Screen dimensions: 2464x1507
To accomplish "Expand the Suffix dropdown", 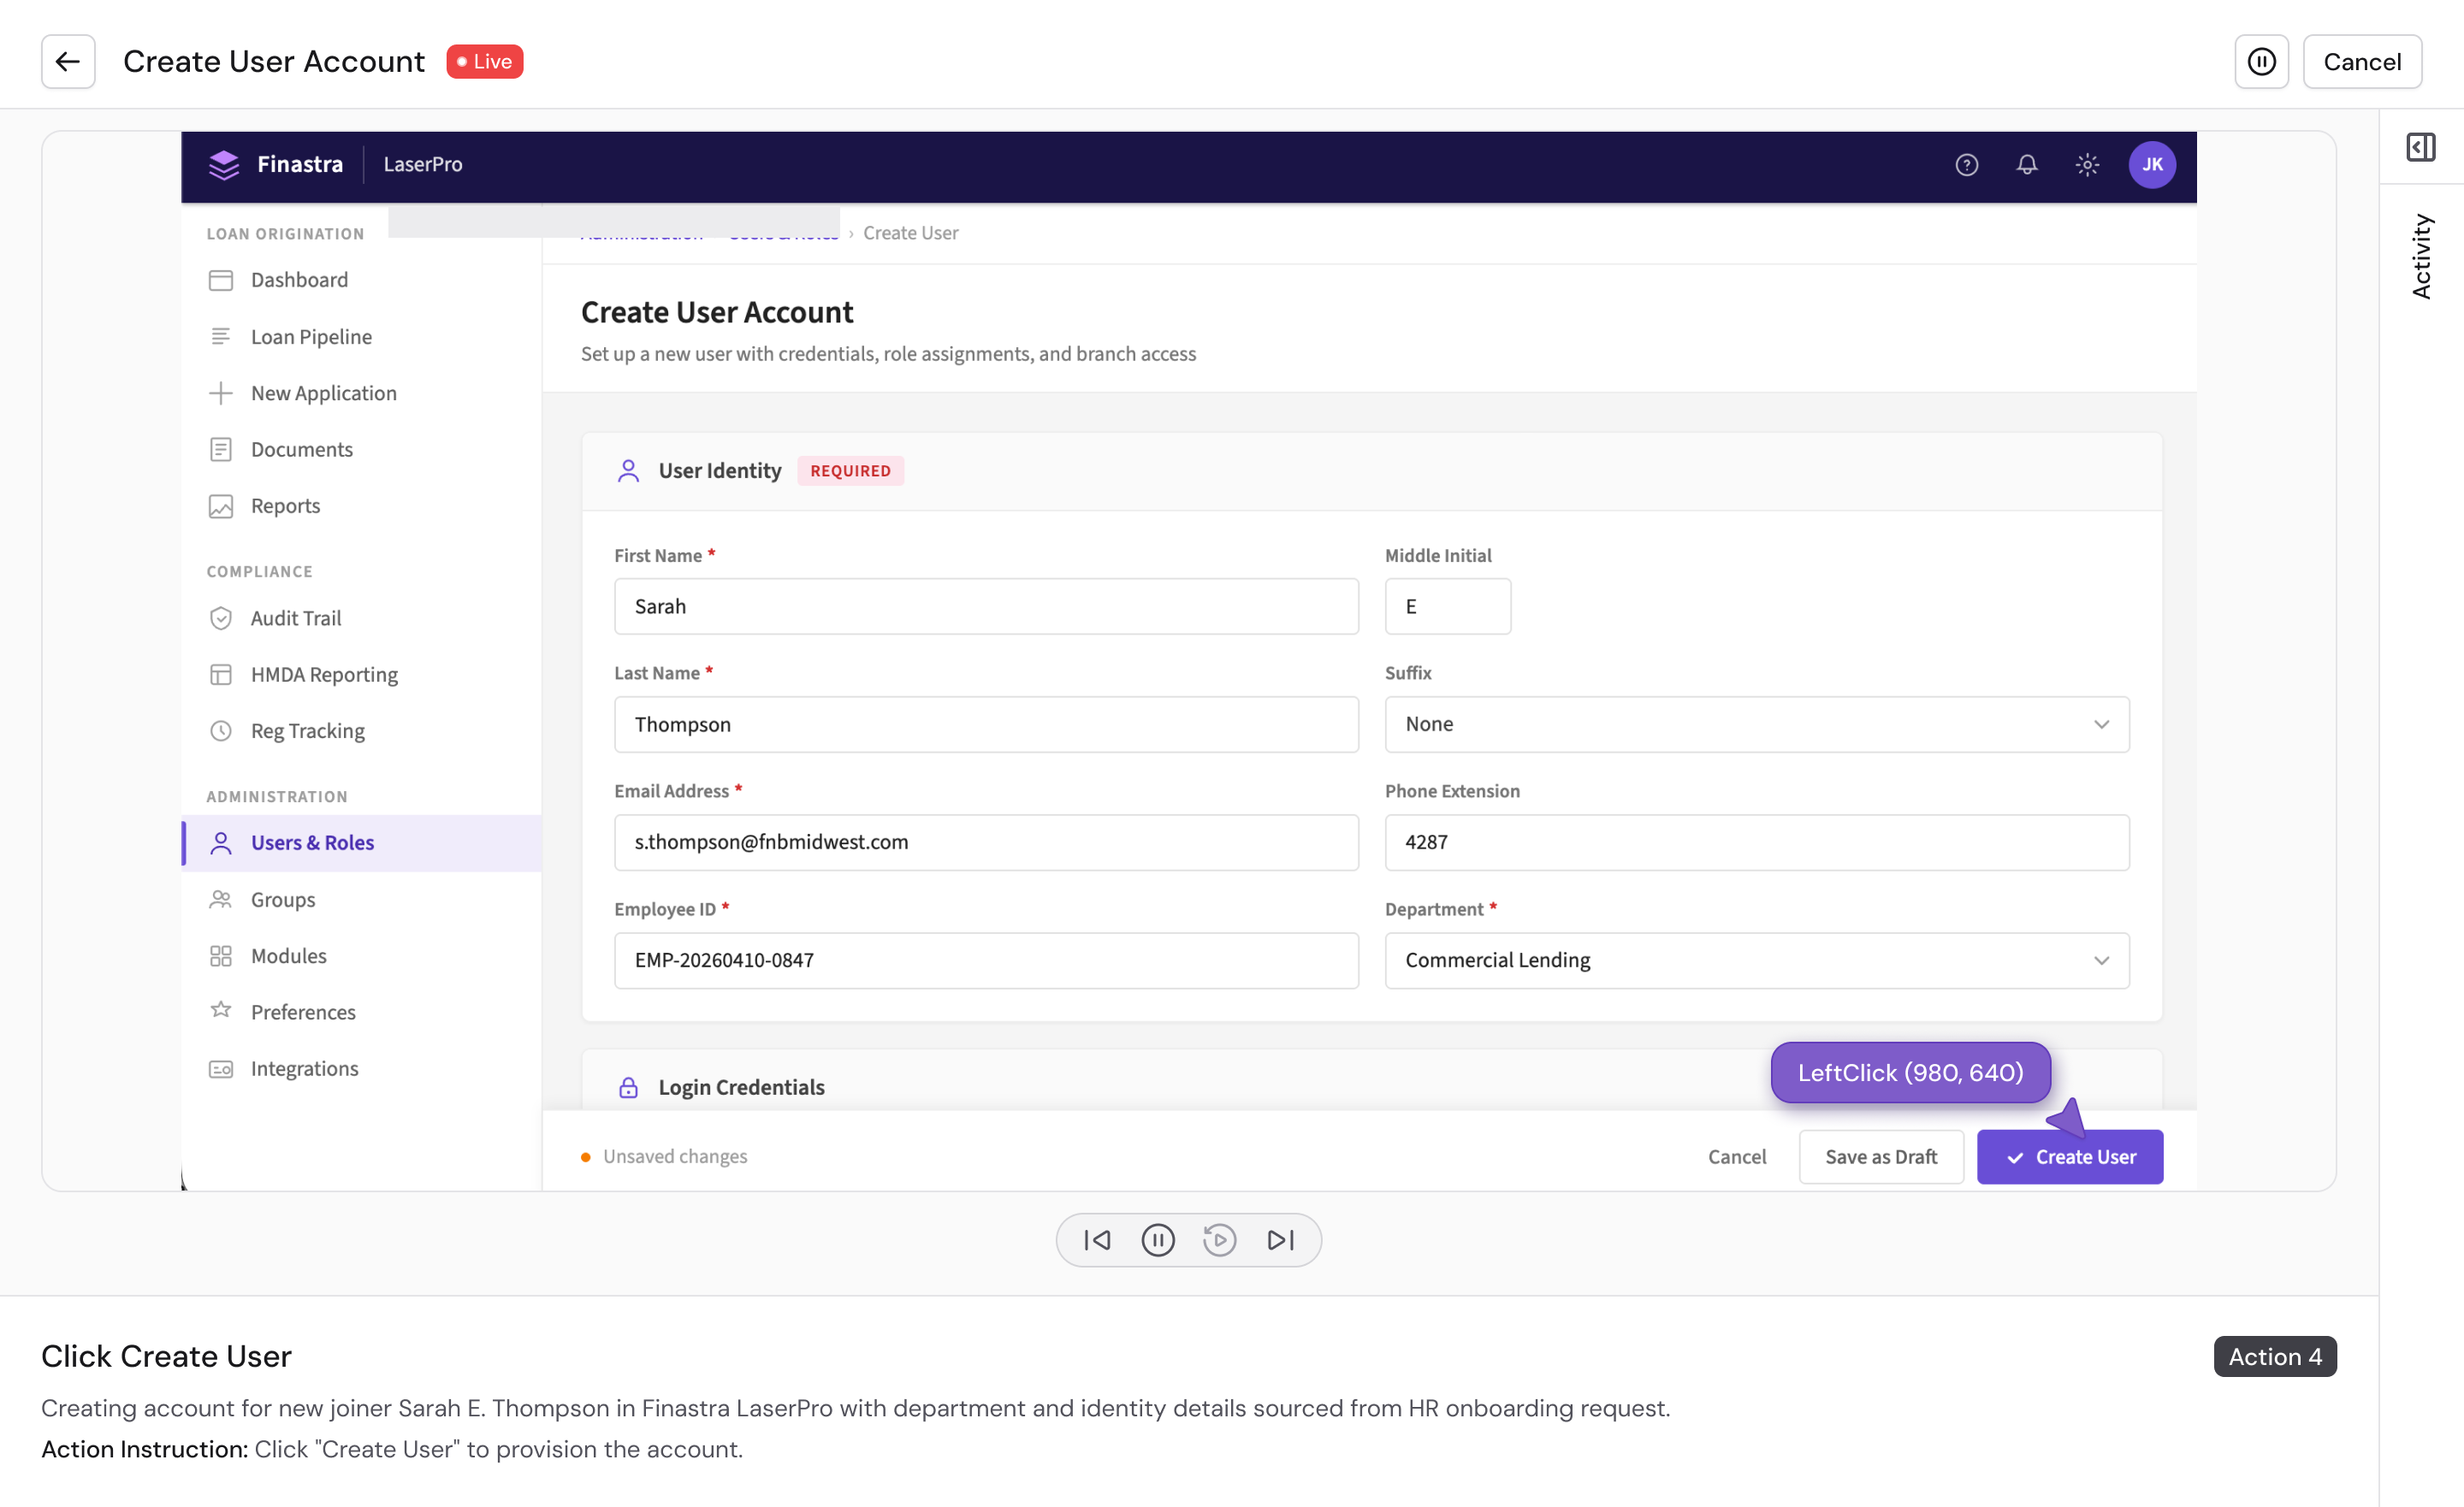I will pyautogui.click(x=1756, y=724).
